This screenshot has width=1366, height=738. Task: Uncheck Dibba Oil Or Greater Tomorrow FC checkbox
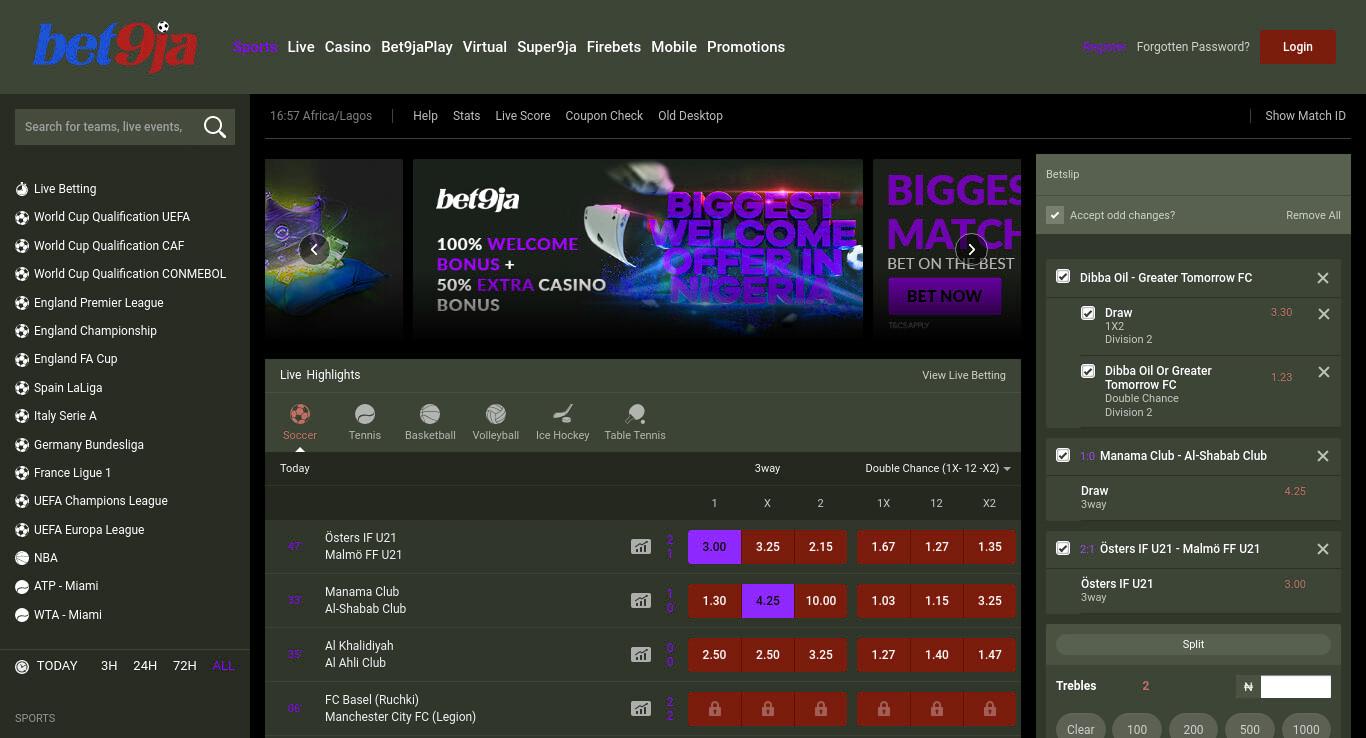click(x=1088, y=371)
